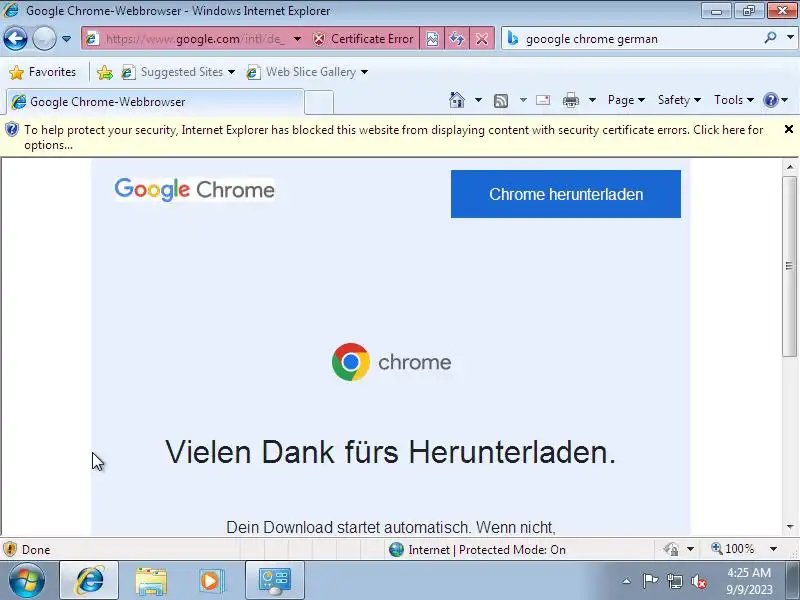The image size is (800, 600).
Task: Click the Compatibility View icon
Action: pos(432,39)
